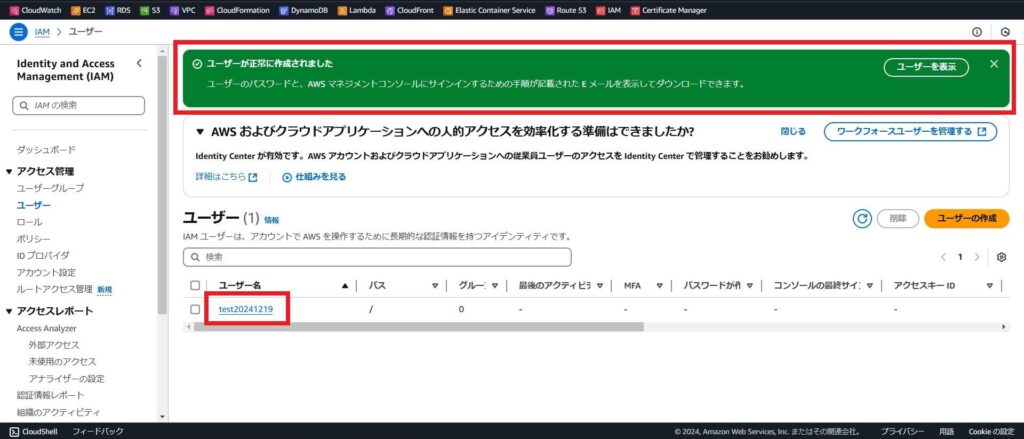Image resolution: width=1024 pixels, height=439 pixels.
Task: Open the S3 service shortcut
Action: (x=150, y=10)
